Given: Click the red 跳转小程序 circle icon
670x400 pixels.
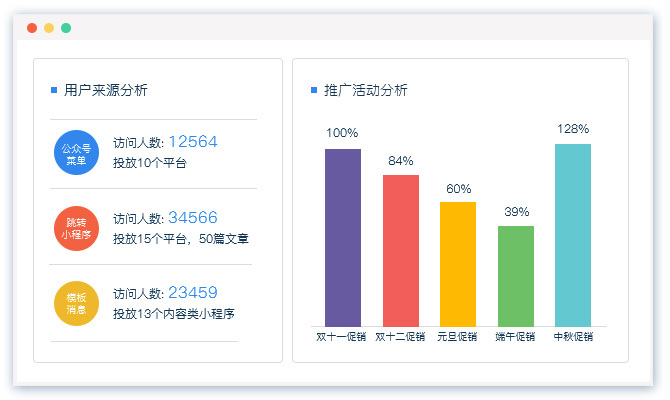Looking at the screenshot, I should click(x=77, y=228).
